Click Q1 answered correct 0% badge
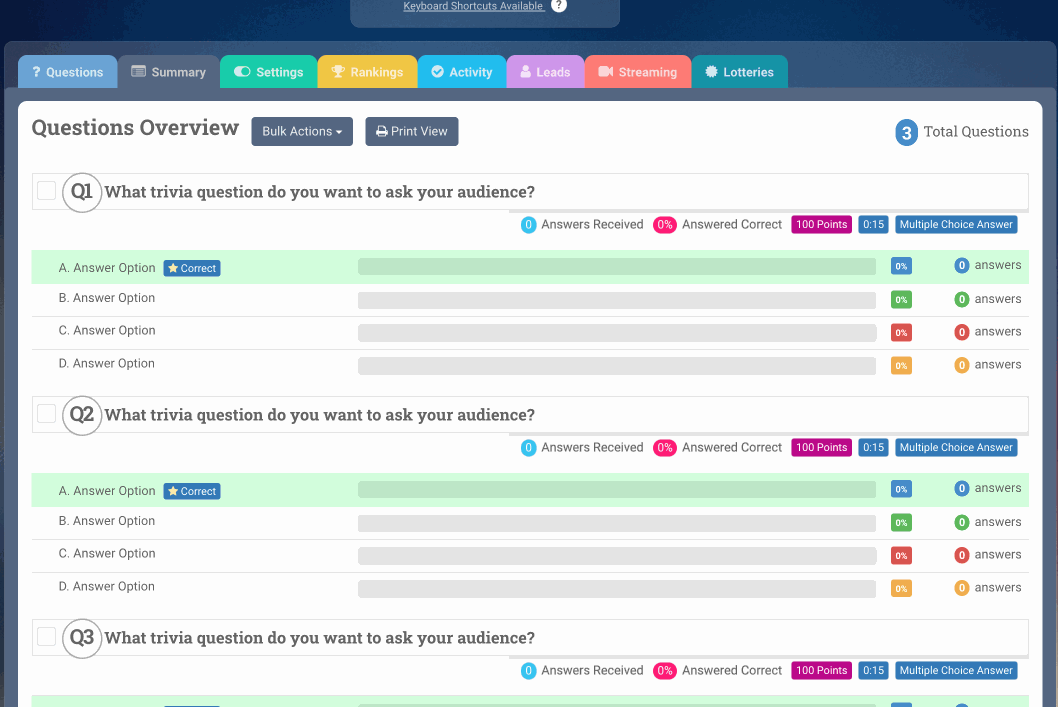This screenshot has width=1058, height=707. click(665, 225)
